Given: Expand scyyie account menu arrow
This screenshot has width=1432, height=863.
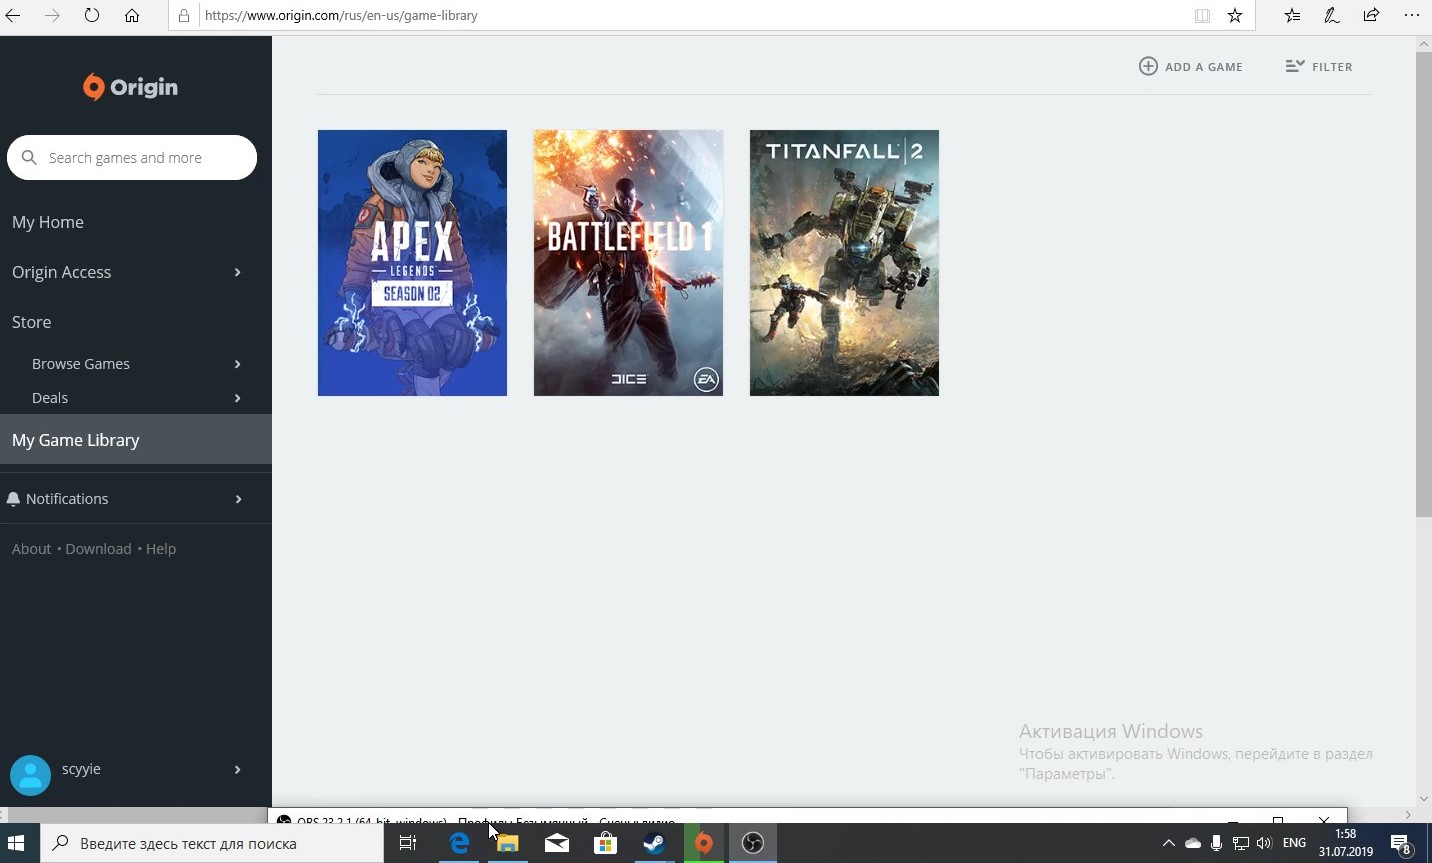Looking at the screenshot, I should point(238,769).
